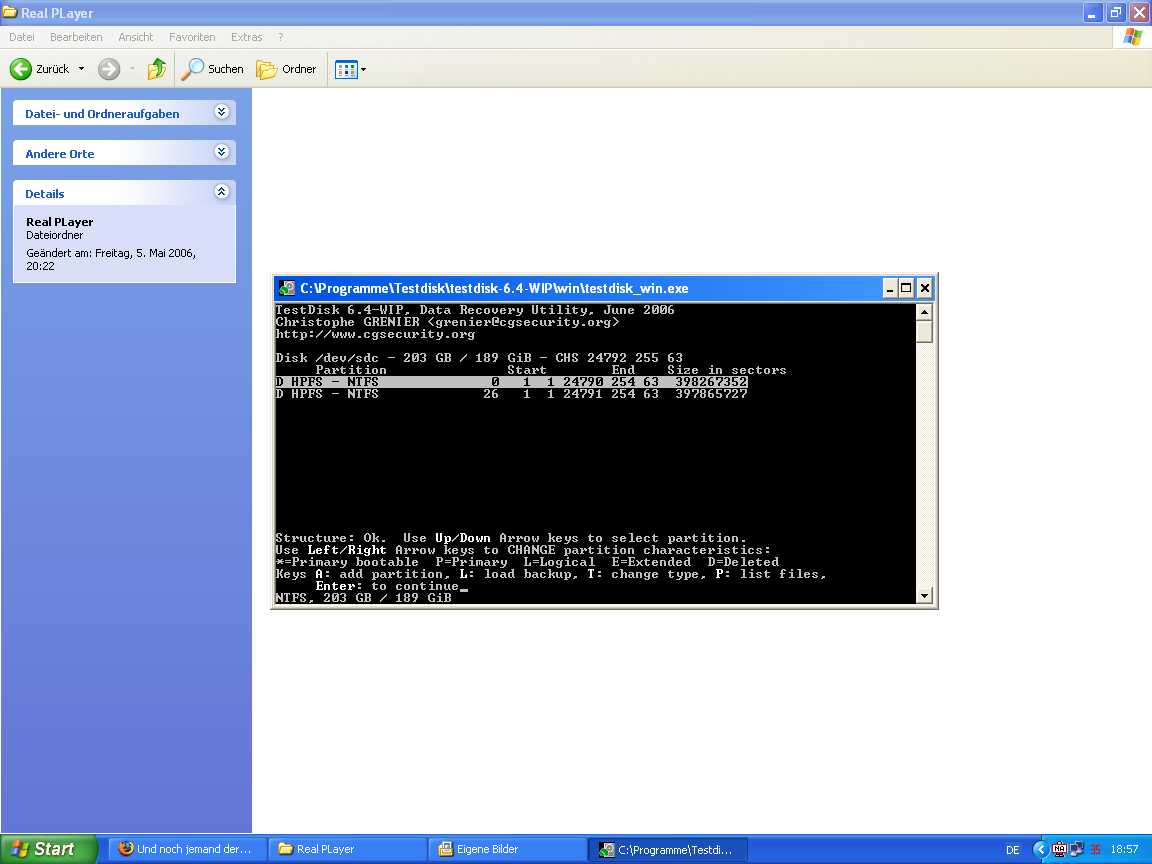The width and height of the screenshot is (1152, 864).
Task: Click the Real PLayer folder icon in title bar
Action: [x=10, y=12]
